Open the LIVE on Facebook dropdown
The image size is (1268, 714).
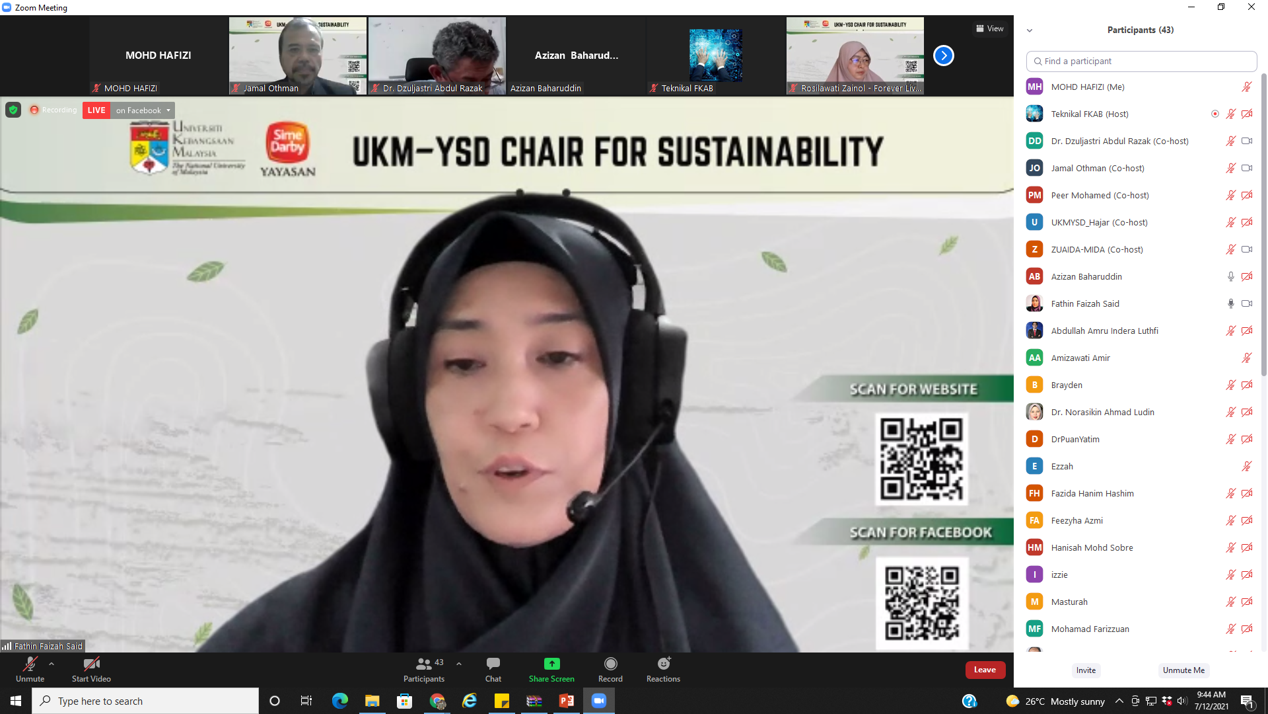click(143, 110)
